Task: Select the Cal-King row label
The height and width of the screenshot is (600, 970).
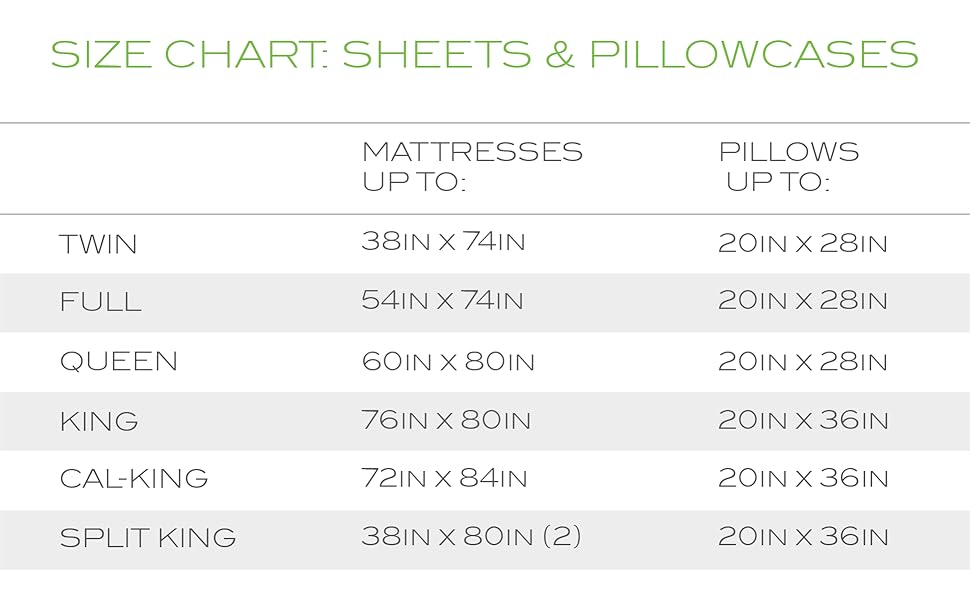Action: 134,478
